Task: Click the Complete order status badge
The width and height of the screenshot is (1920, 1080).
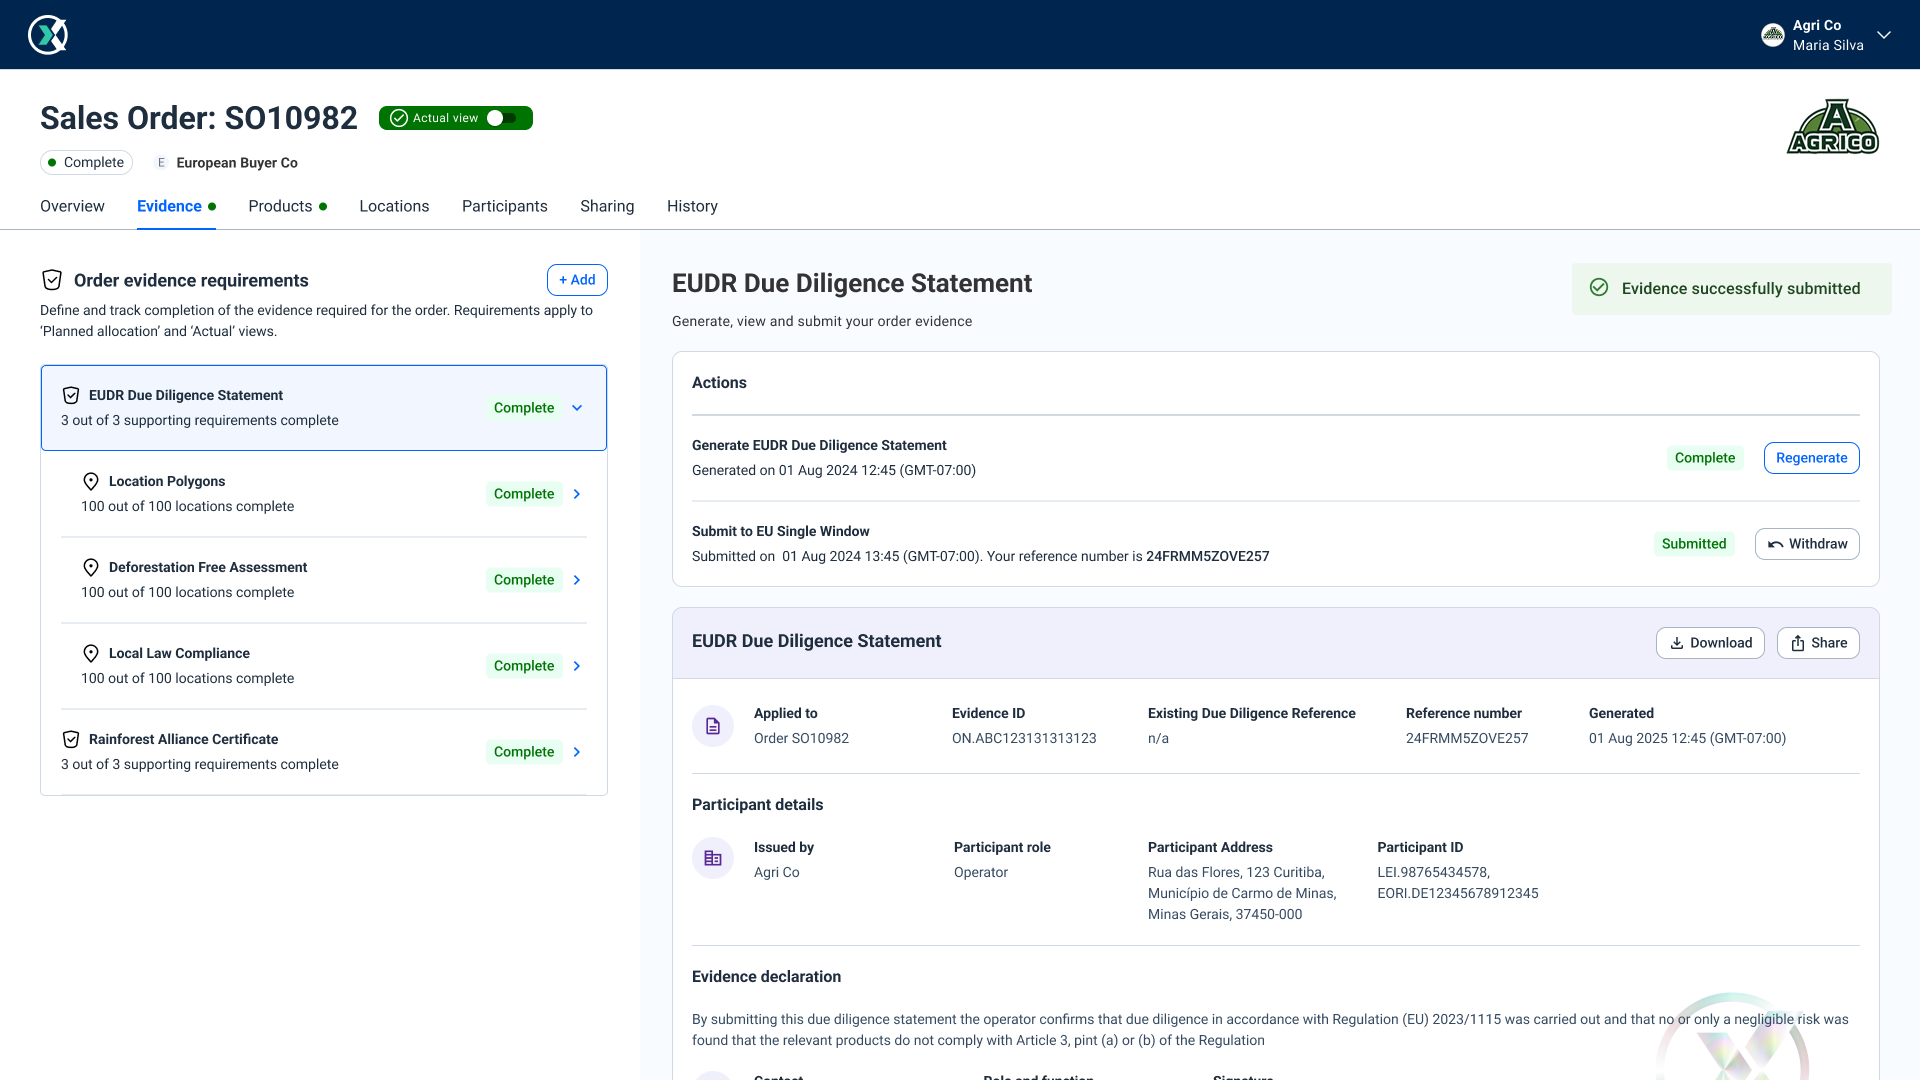Action: (86, 163)
